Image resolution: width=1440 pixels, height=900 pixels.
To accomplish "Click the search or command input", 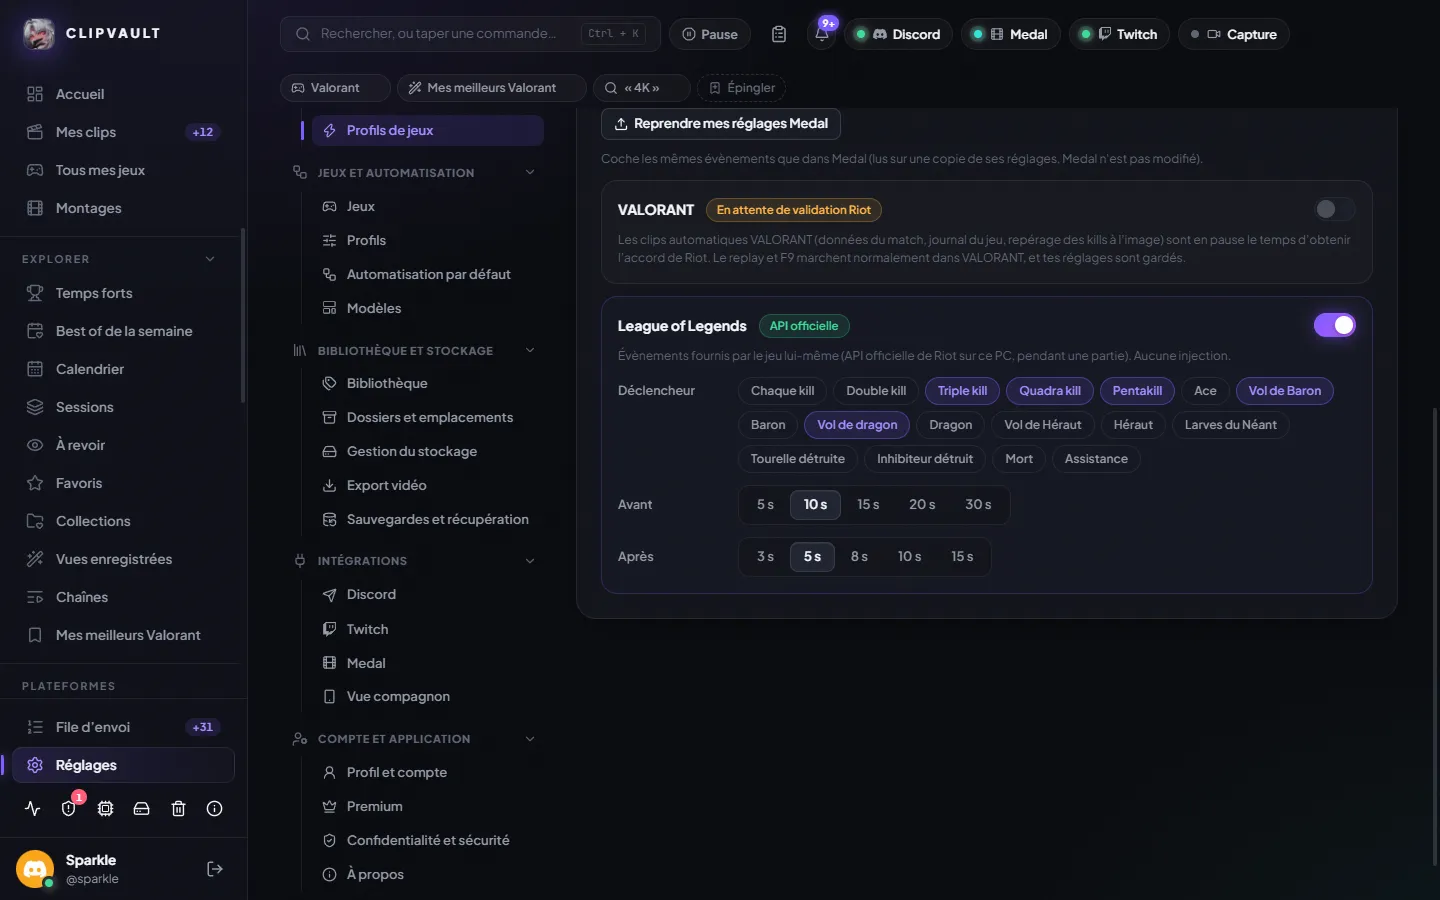I will pos(470,34).
